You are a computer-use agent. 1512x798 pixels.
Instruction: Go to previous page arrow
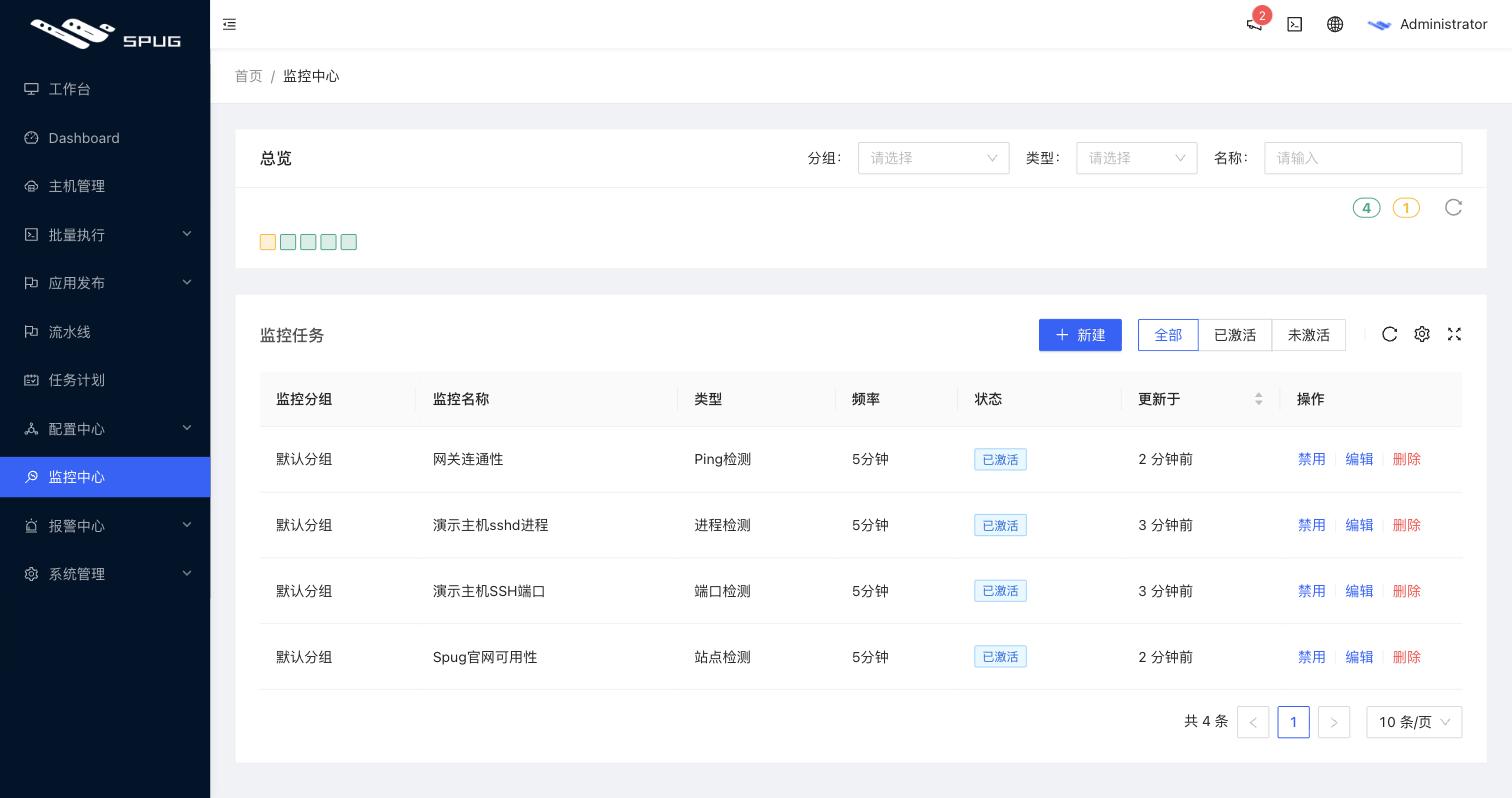(x=1253, y=722)
